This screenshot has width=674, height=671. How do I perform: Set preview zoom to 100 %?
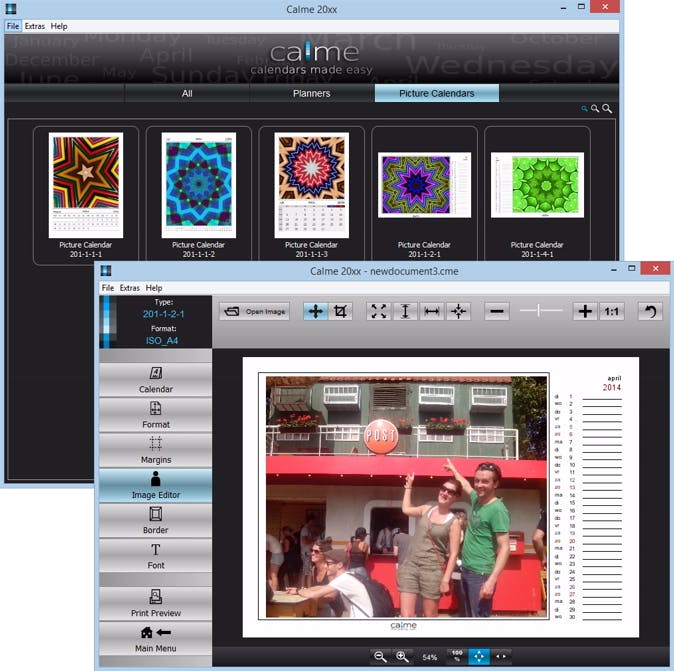pyautogui.click(x=457, y=656)
